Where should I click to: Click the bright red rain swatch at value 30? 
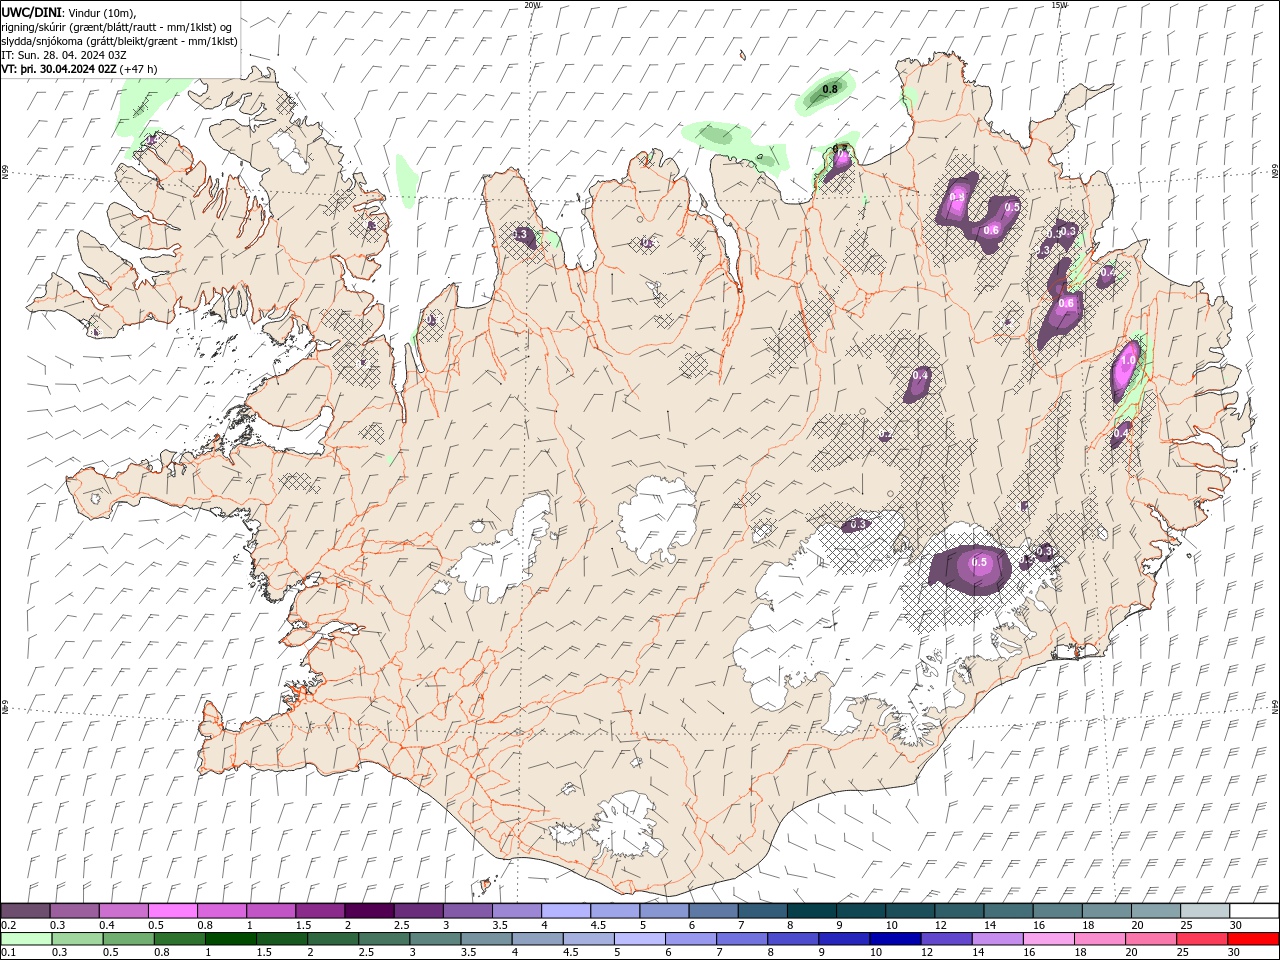click(x=1254, y=939)
